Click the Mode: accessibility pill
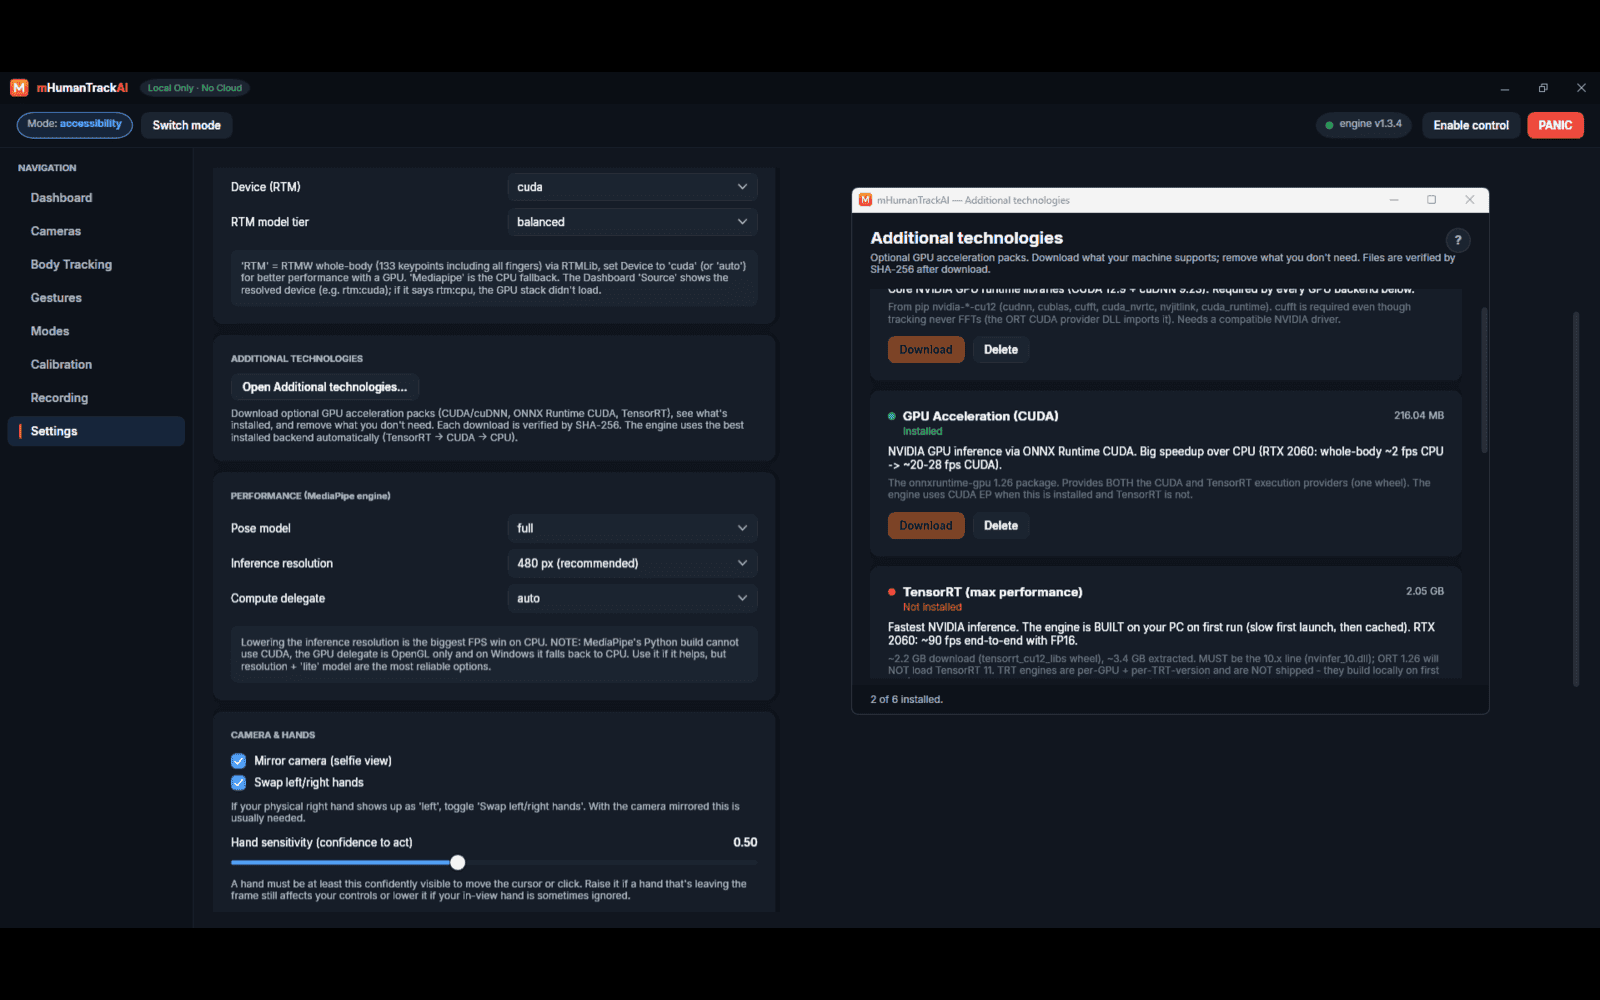The width and height of the screenshot is (1600, 1000). click(75, 125)
